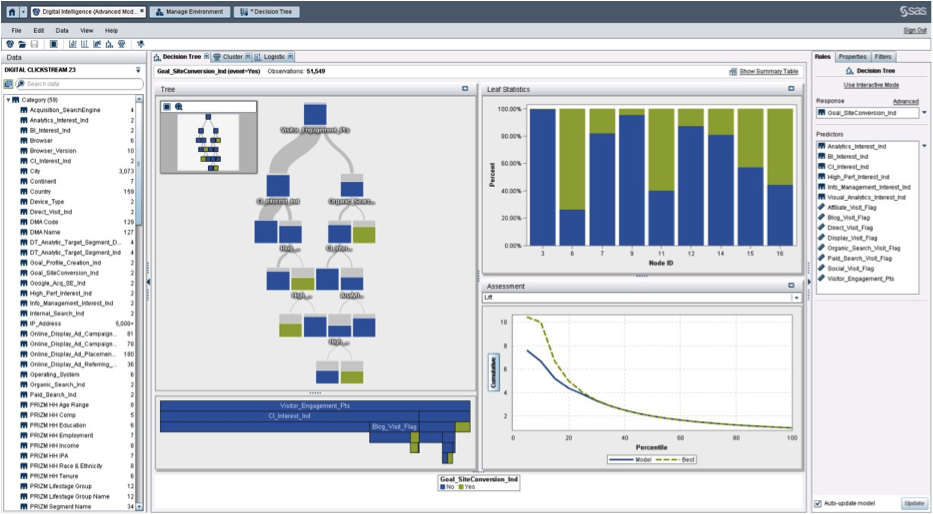Maximize the Leaf Statistics pane
Viewport: 933px width, 514px height.
coord(791,89)
